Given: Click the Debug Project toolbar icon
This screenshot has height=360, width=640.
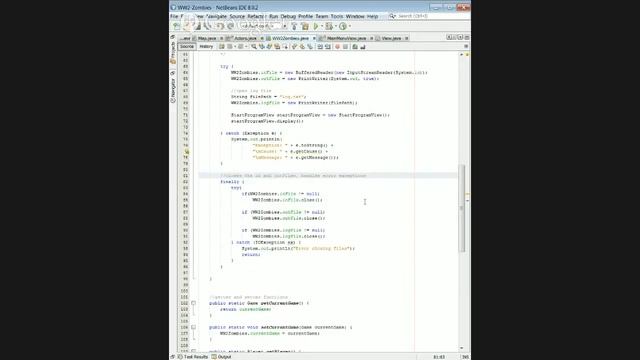Looking at the screenshot, I should [329, 26].
